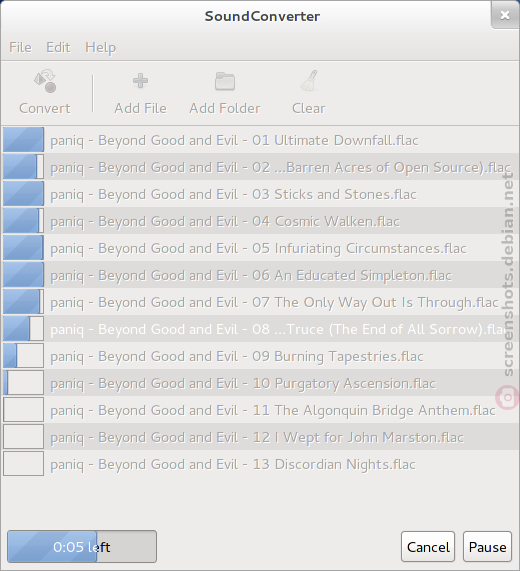Screen dimensions: 520x571
Task: Cancel the conversion
Action: (428, 547)
